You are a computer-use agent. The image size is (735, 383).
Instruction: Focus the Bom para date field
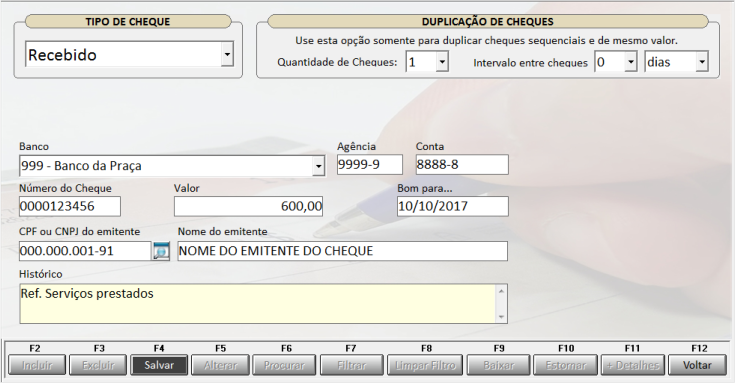pyautogui.click(x=452, y=206)
